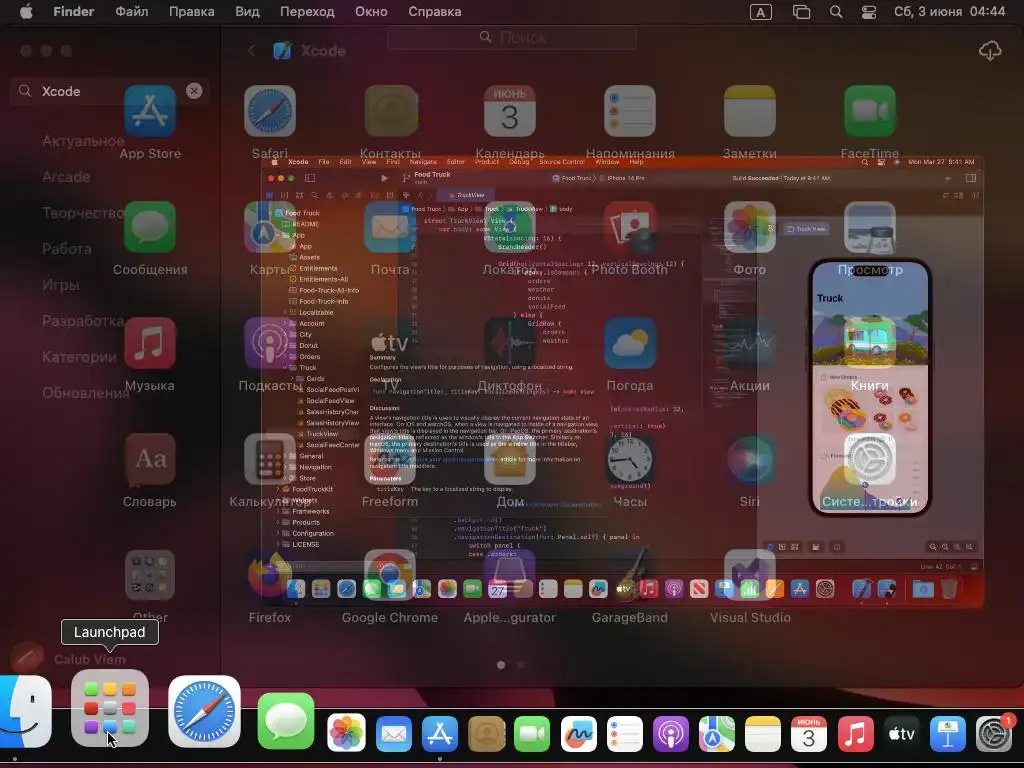Open Control Center in menu bar
Screen dimensions: 1024x768
(869, 12)
